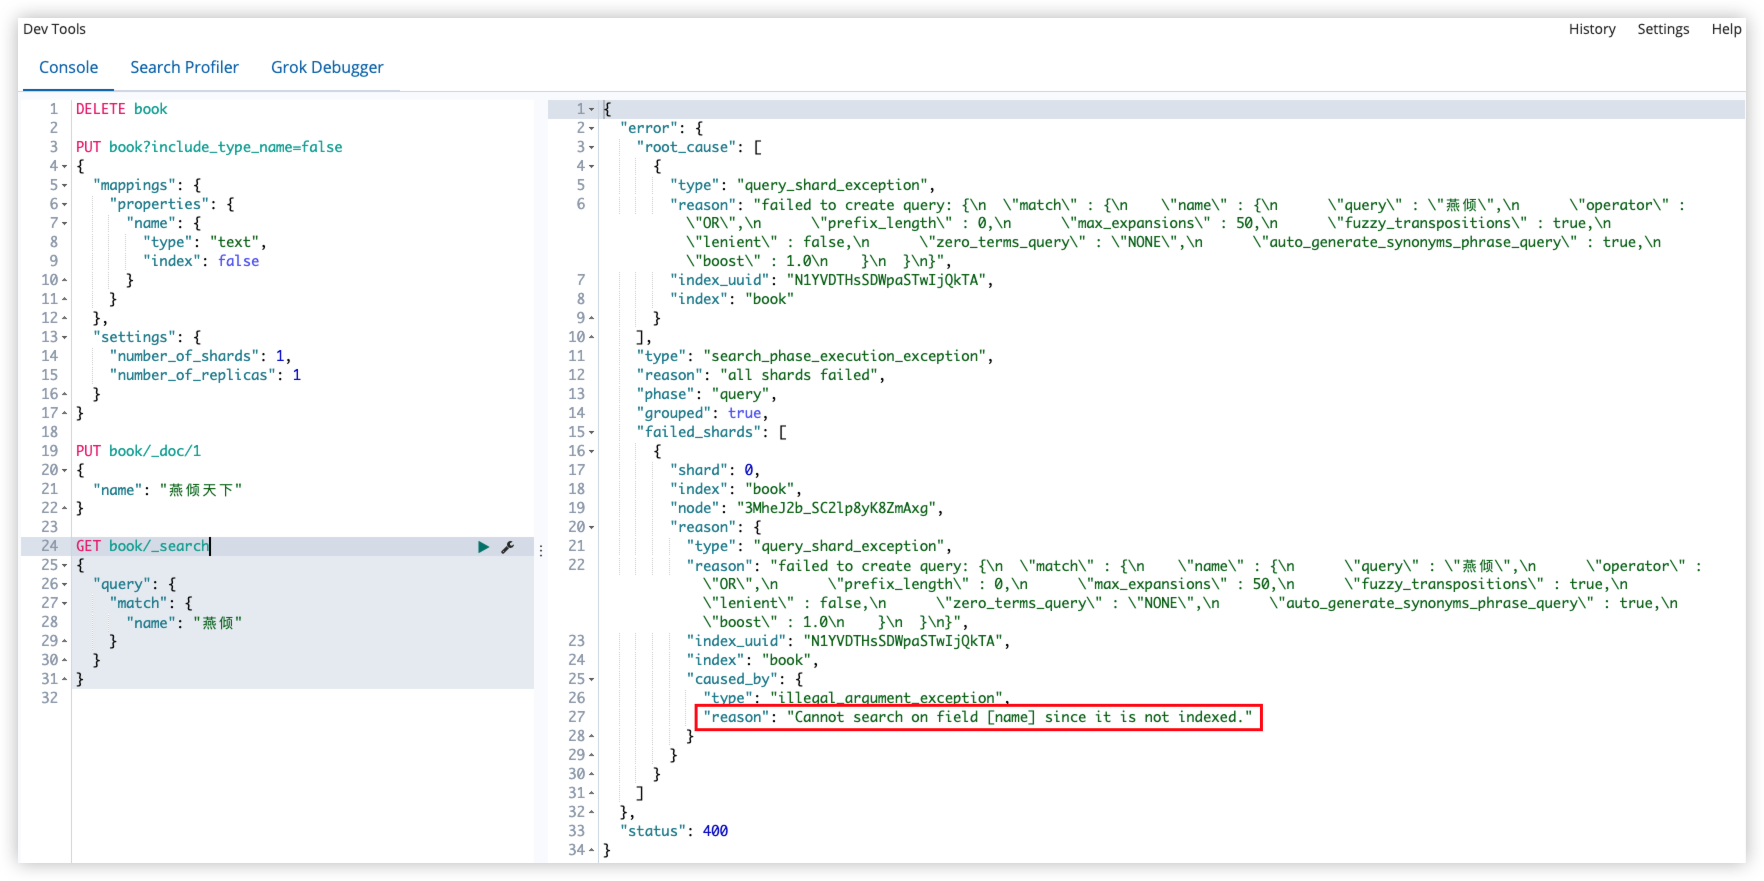Open the Grok Debugger tab
The image size is (1764, 881).
(327, 67)
